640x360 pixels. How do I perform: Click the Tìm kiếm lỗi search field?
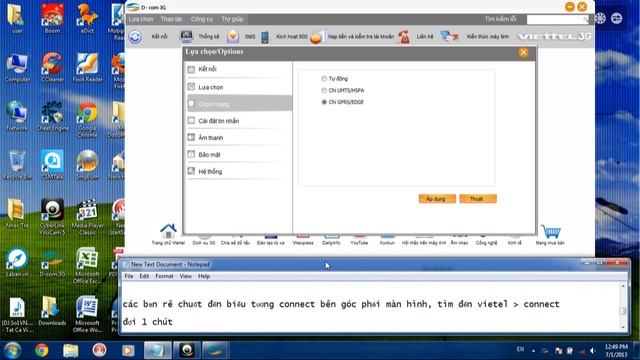click(x=558, y=19)
